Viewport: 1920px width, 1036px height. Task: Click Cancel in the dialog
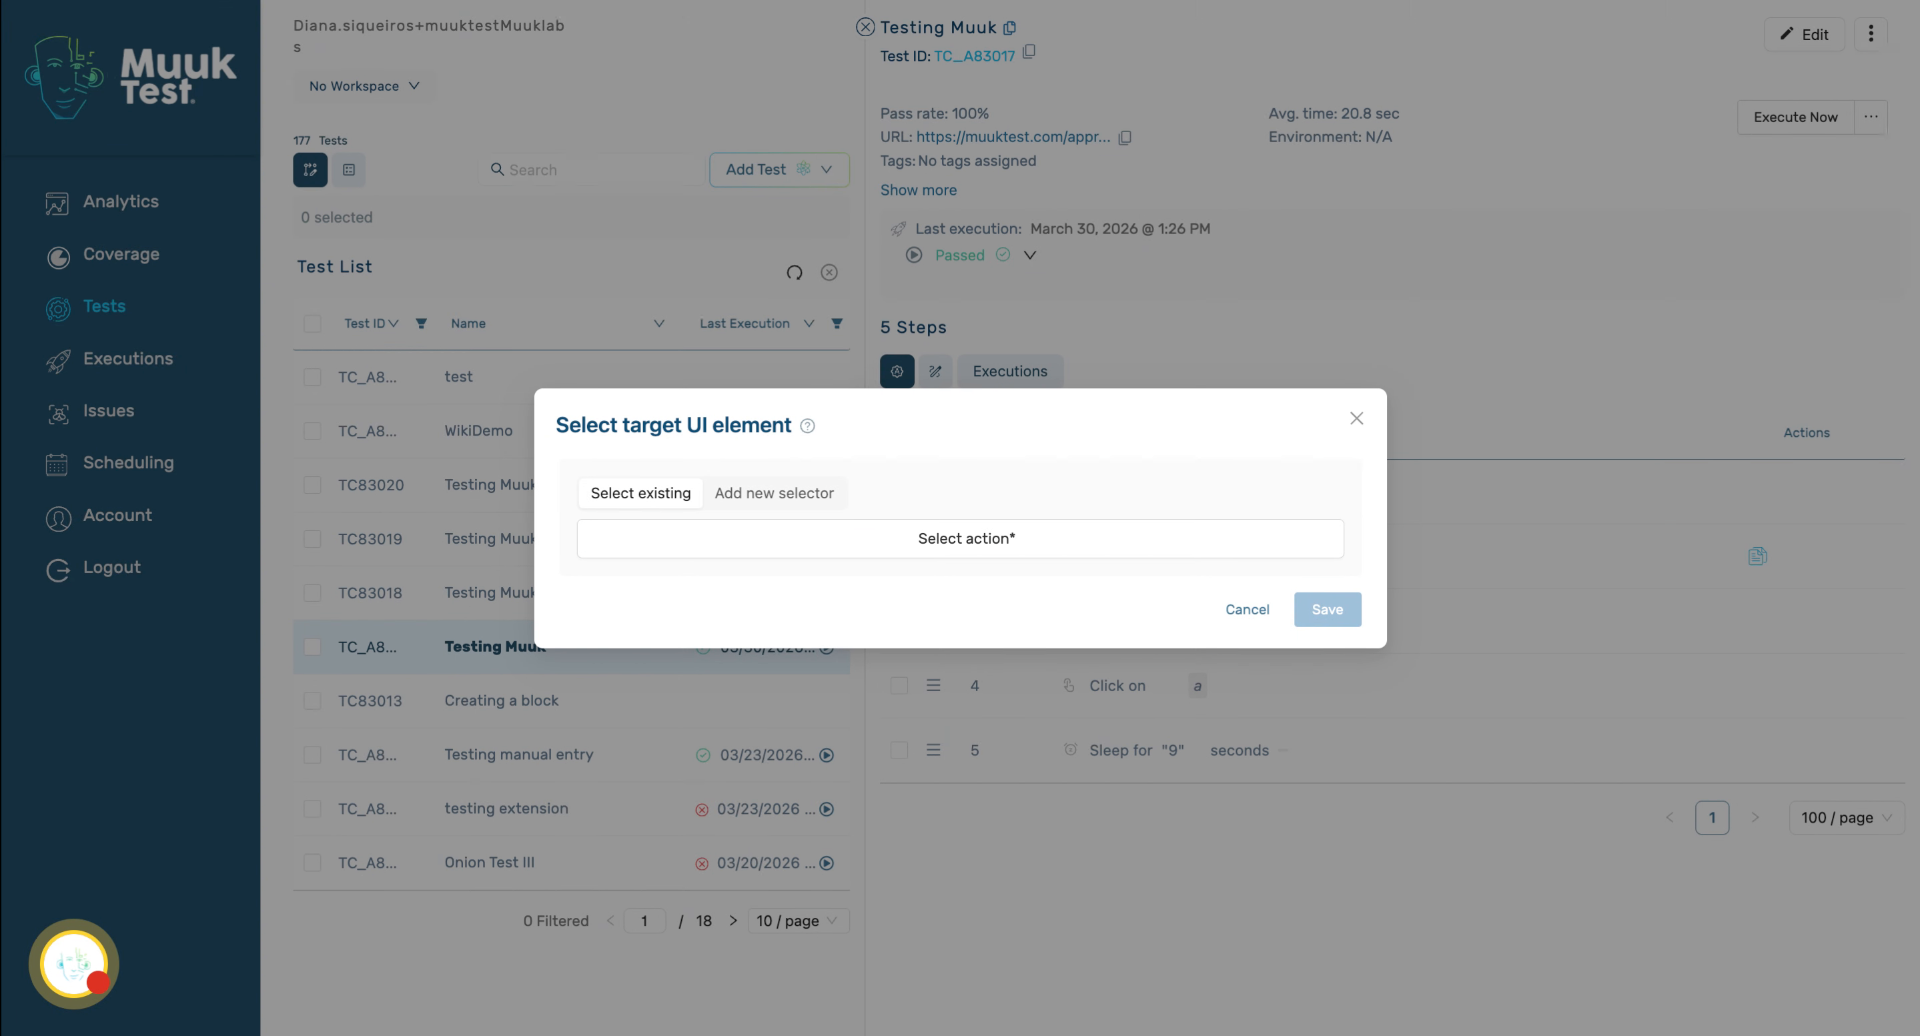(1247, 609)
